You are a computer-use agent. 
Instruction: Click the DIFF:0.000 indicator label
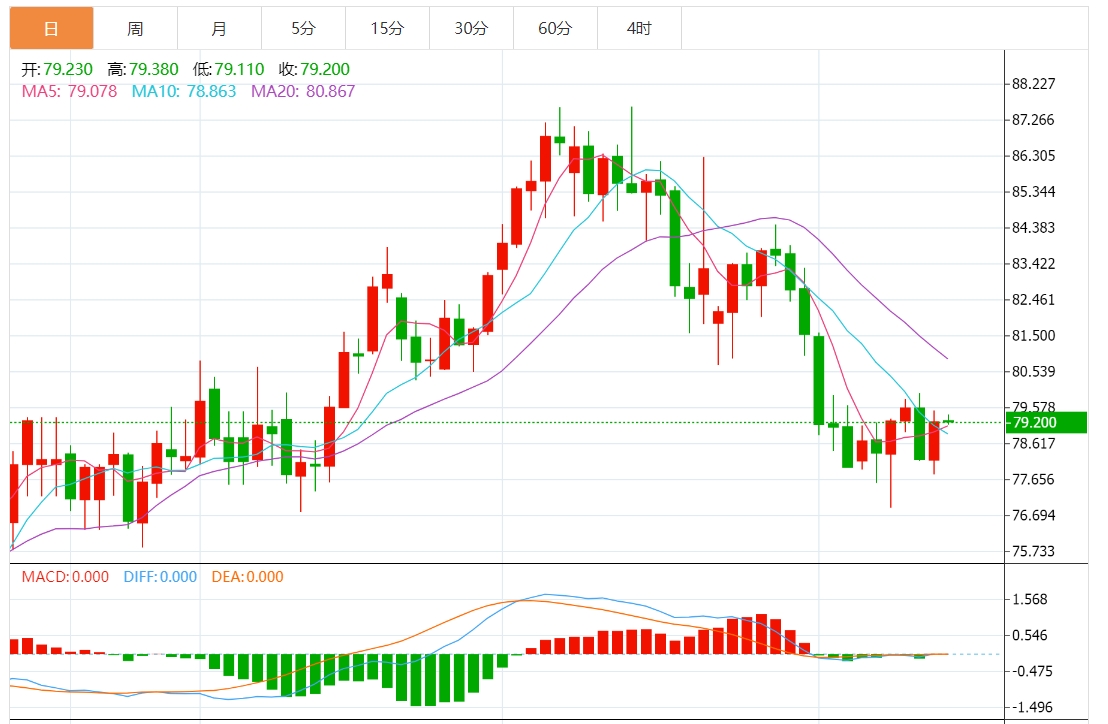pos(160,576)
